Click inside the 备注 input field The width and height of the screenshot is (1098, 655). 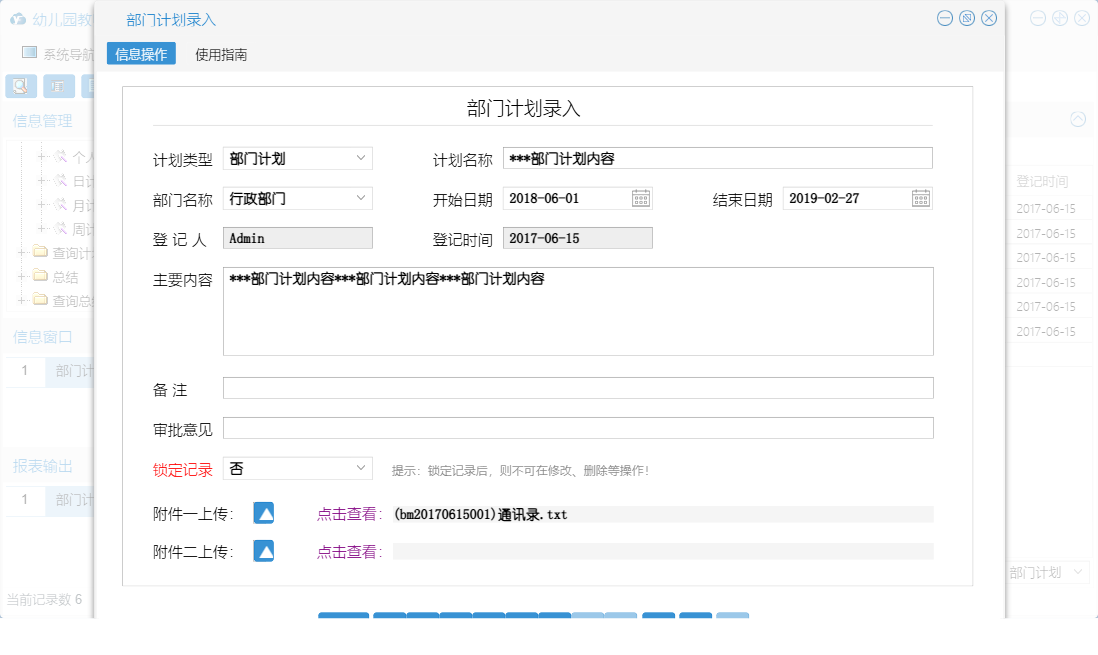pos(578,387)
